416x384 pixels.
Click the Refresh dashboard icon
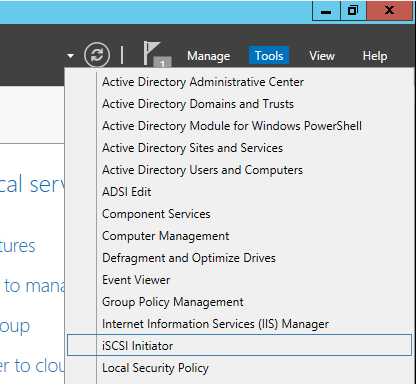(x=97, y=55)
